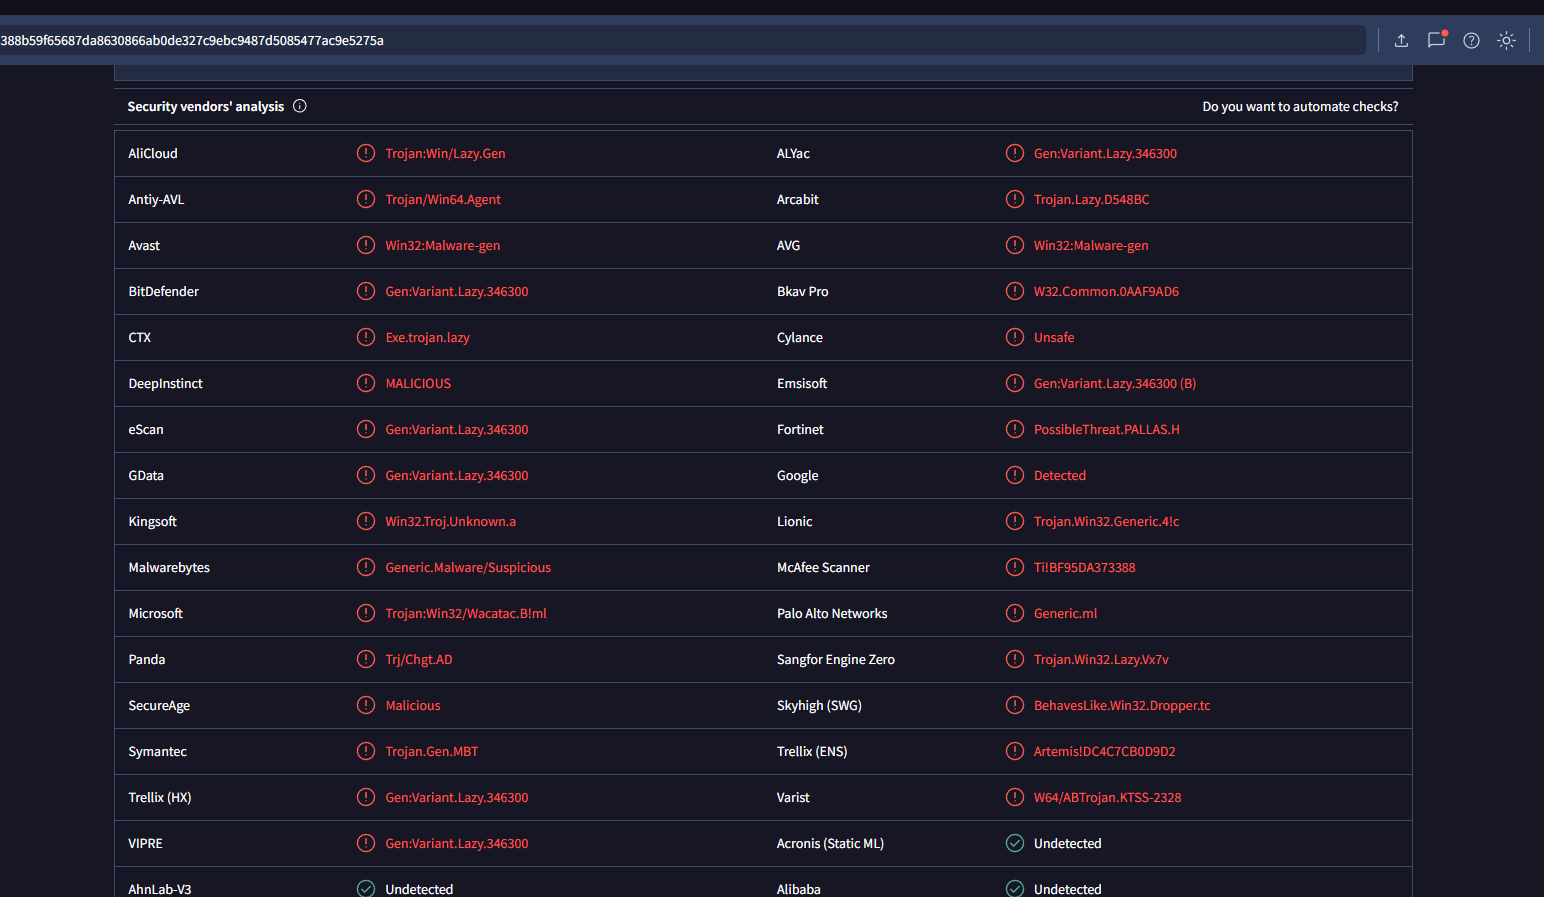Click alert icon in Antiy-AVL row
The image size is (1544, 897).
pos(366,199)
